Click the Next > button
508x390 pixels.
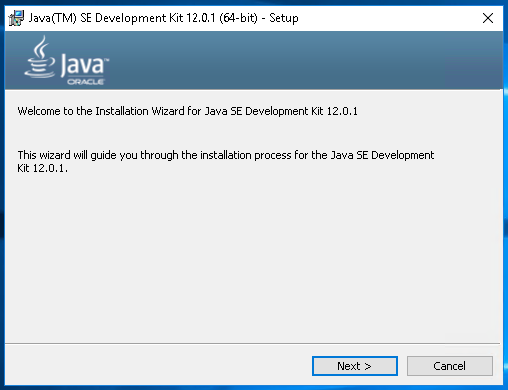355,366
